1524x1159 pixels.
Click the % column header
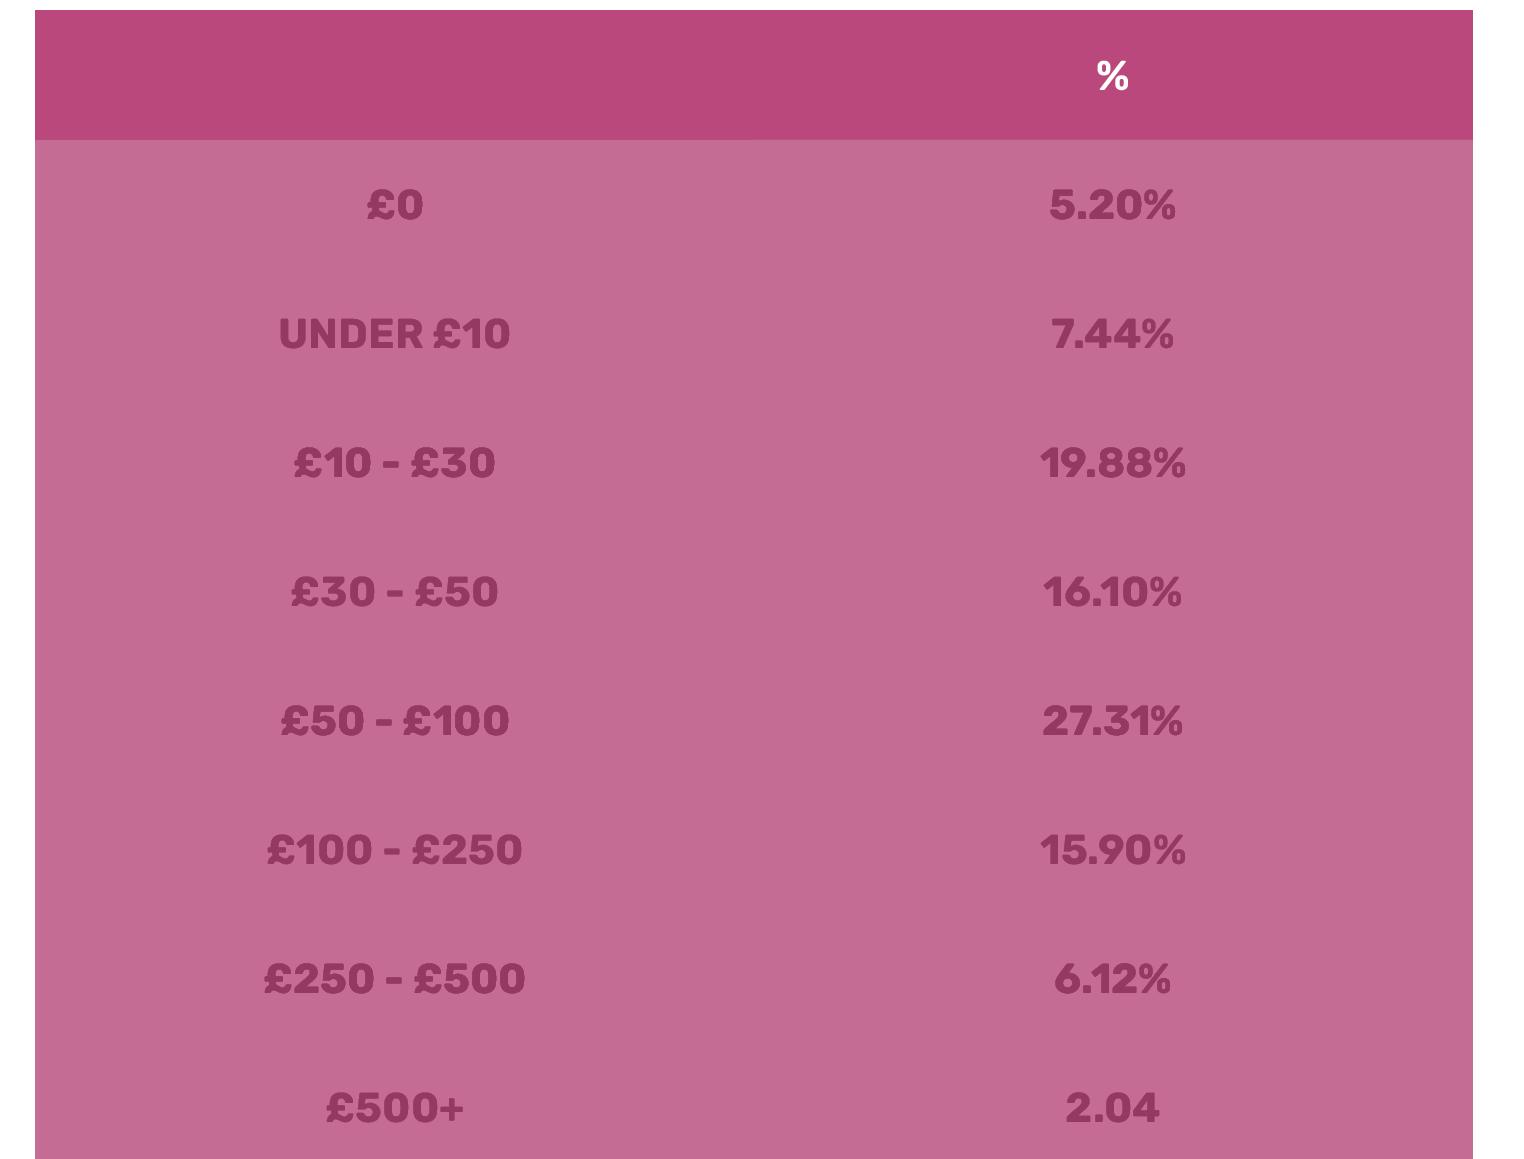click(1112, 76)
